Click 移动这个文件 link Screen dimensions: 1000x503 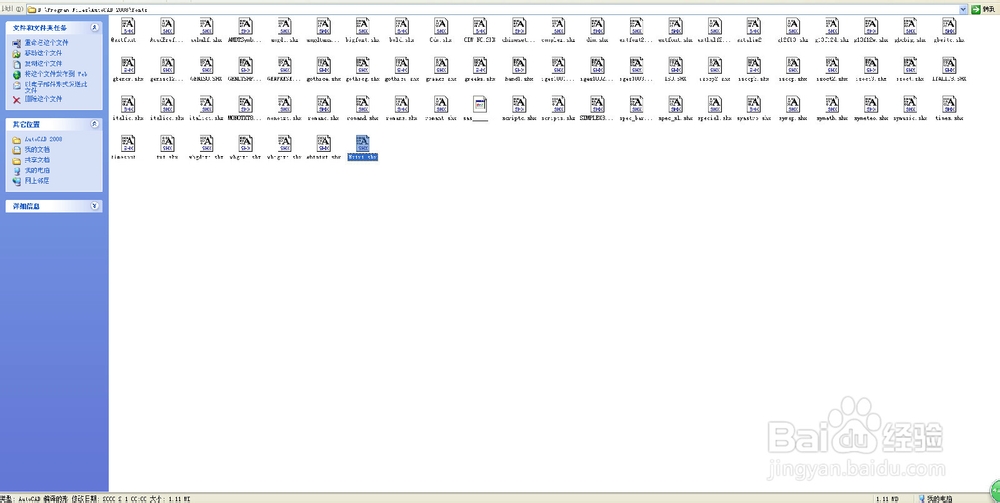tap(43, 54)
